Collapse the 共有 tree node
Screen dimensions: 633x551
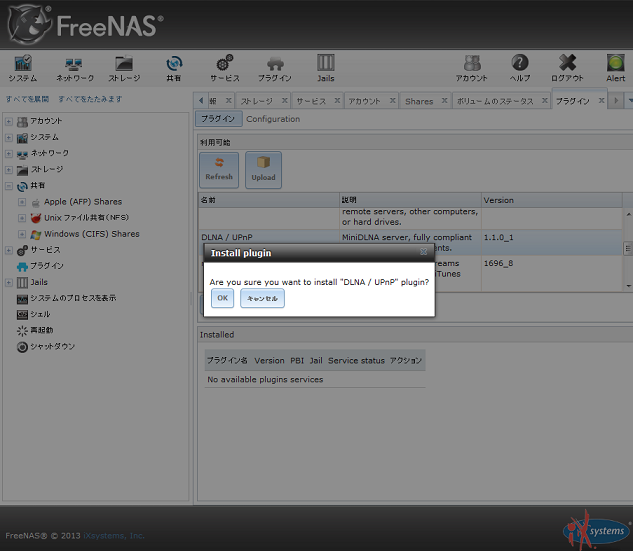tap(9, 186)
